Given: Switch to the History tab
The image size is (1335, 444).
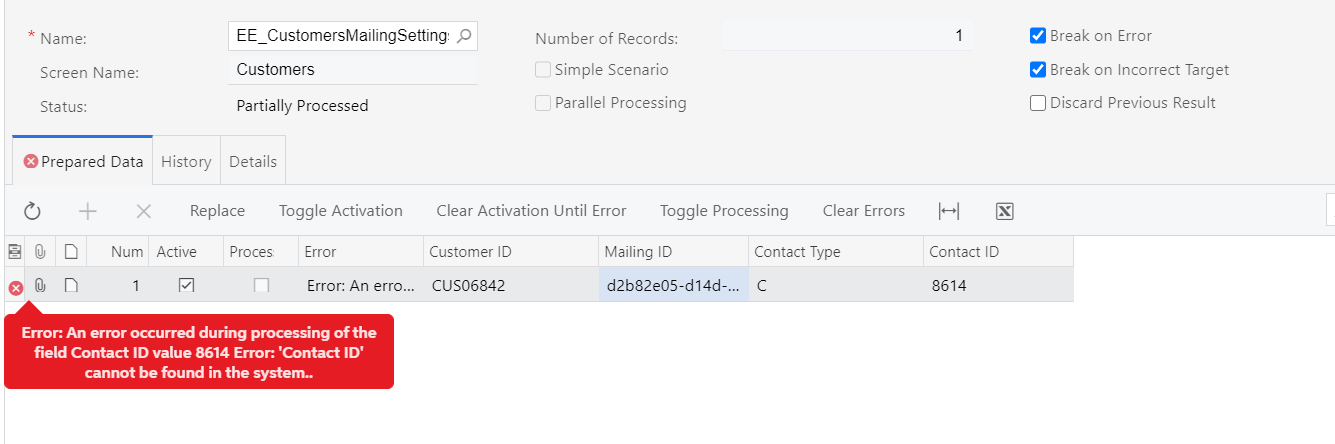Looking at the screenshot, I should [186, 162].
